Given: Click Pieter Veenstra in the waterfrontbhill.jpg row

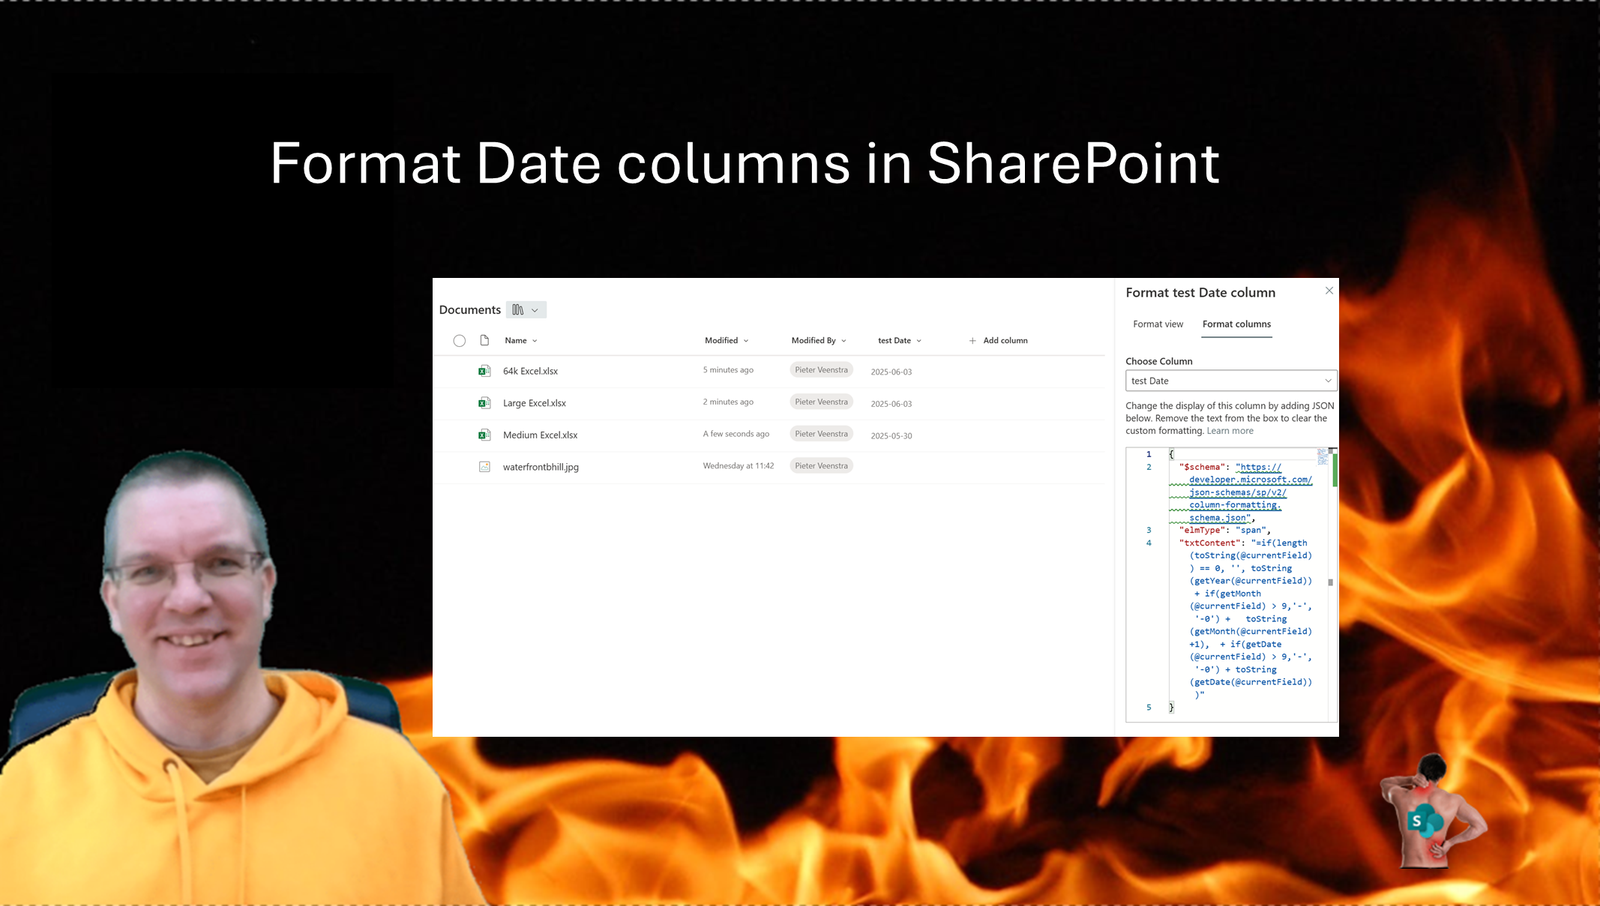Looking at the screenshot, I should [x=821, y=466].
